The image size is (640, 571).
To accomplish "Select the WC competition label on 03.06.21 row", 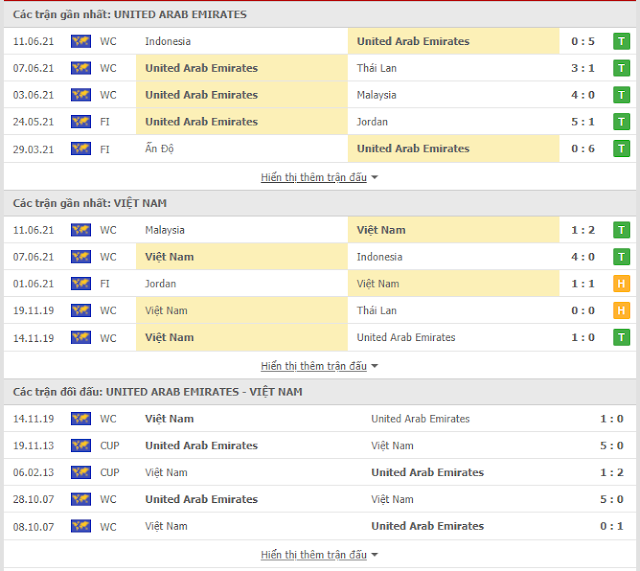I will pyautogui.click(x=108, y=95).
